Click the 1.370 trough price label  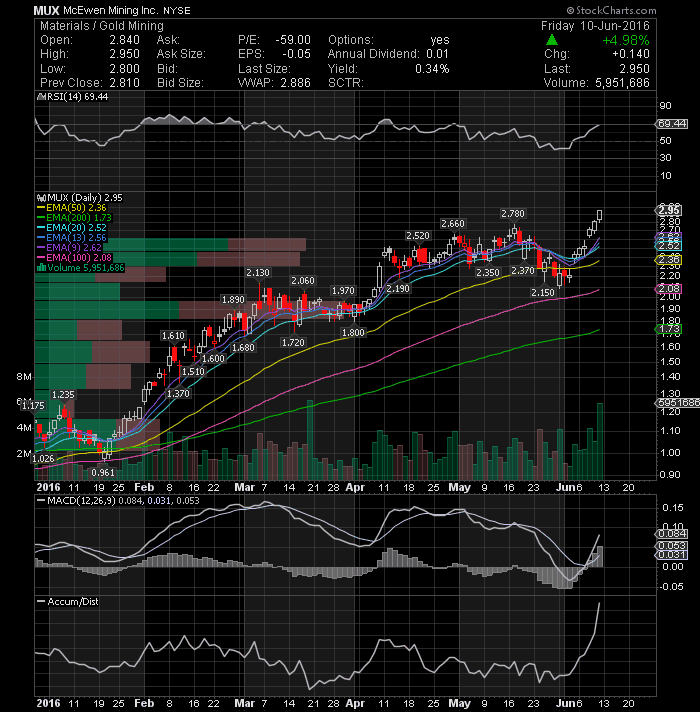[178, 394]
